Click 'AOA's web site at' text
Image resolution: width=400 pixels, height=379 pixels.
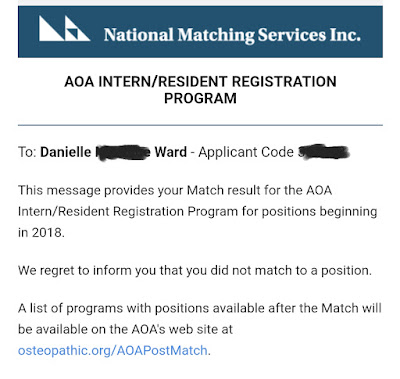click(x=182, y=329)
